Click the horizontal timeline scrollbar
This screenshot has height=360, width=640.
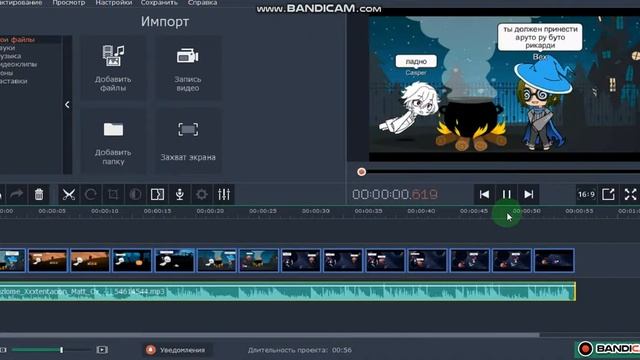coord(269,335)
